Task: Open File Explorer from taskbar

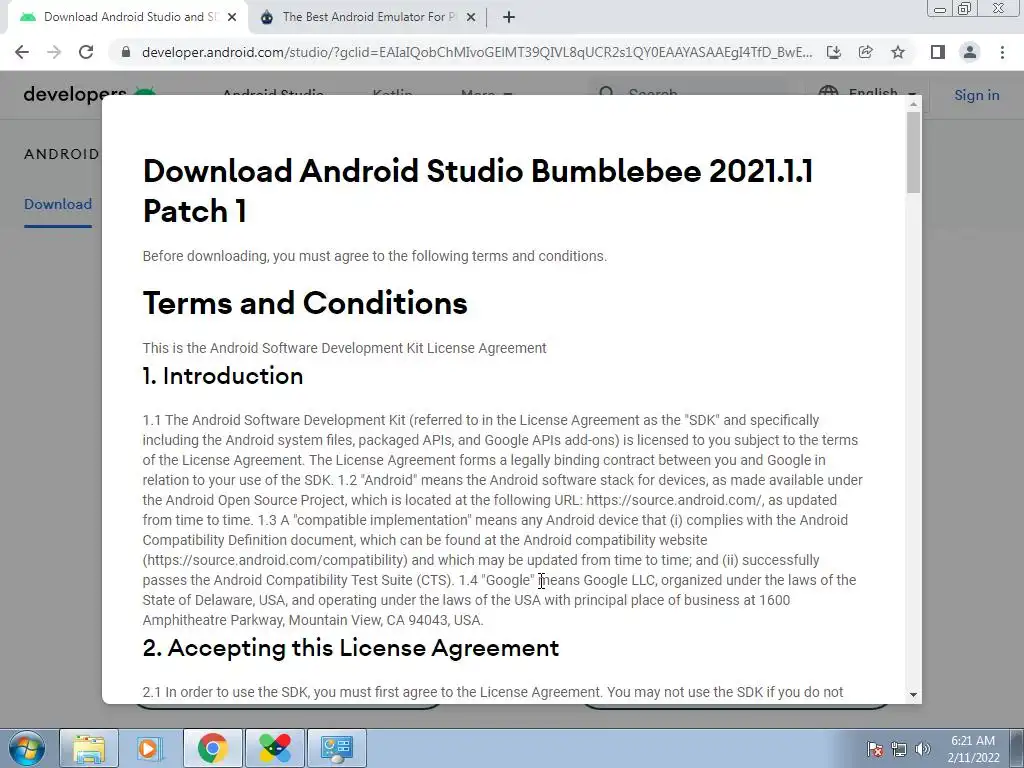Action: tap(89, 748)
